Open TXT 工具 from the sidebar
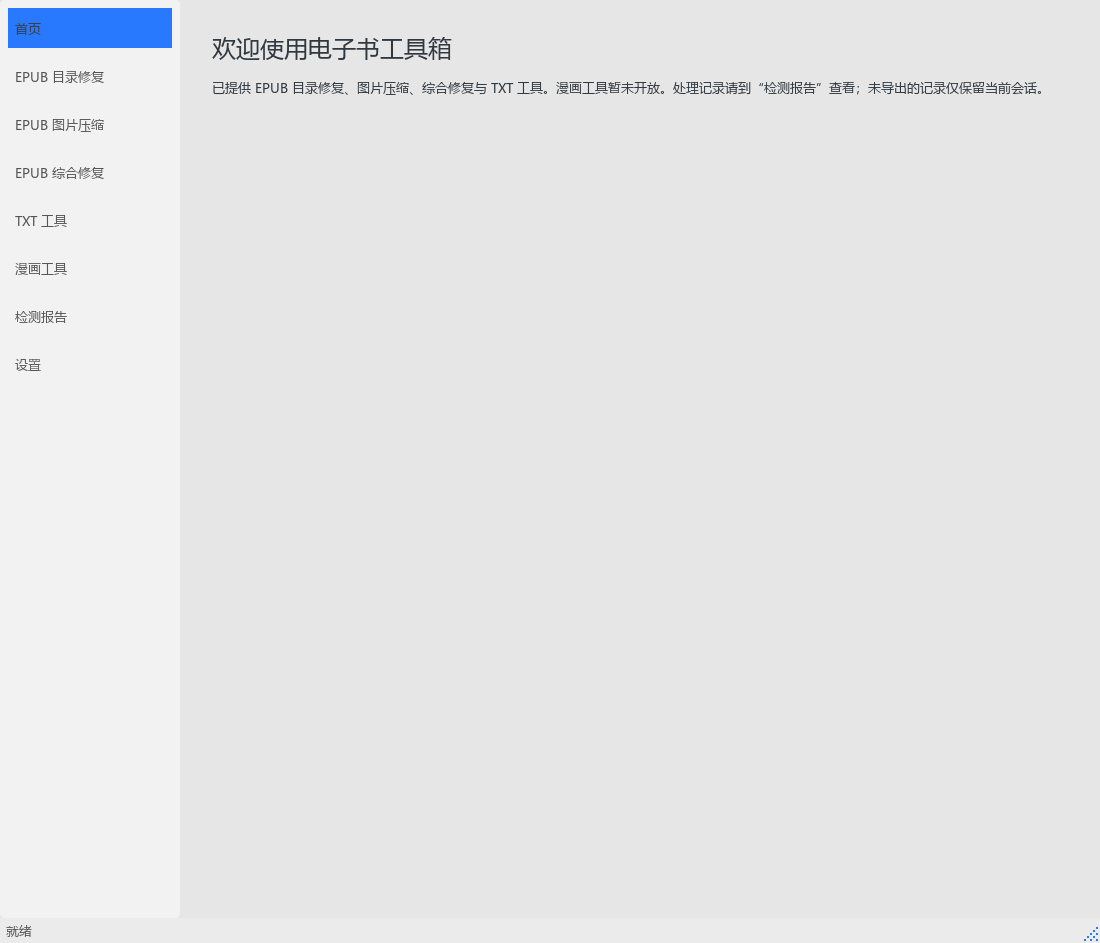This screenshot has width=1100, height=943. point(90,221)
